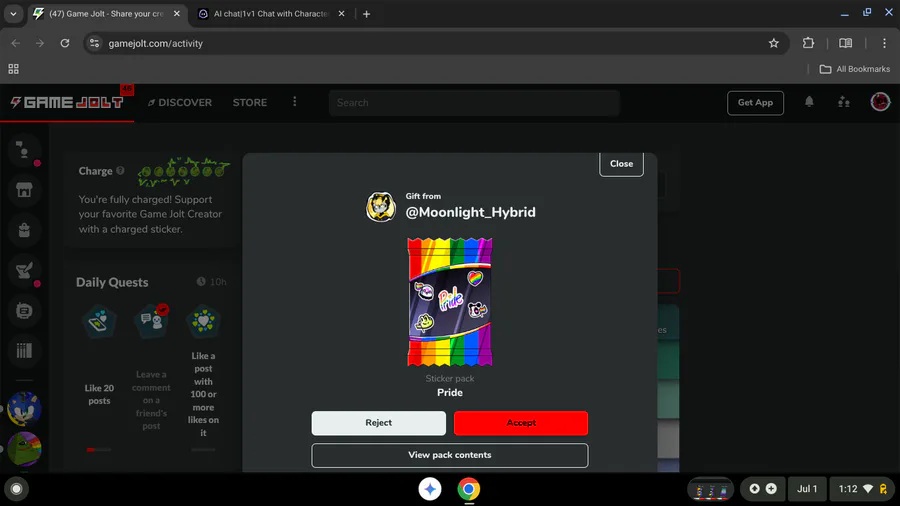Focus the Game Jolt search field
This screenshot has height=506, width=900.
474,103
